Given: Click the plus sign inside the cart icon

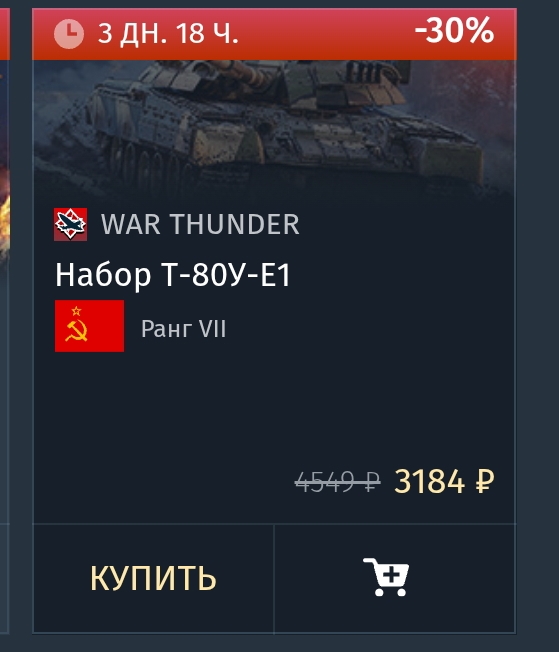Looking at the screenshot, I should pyautogui.click(x=391, y=575).
